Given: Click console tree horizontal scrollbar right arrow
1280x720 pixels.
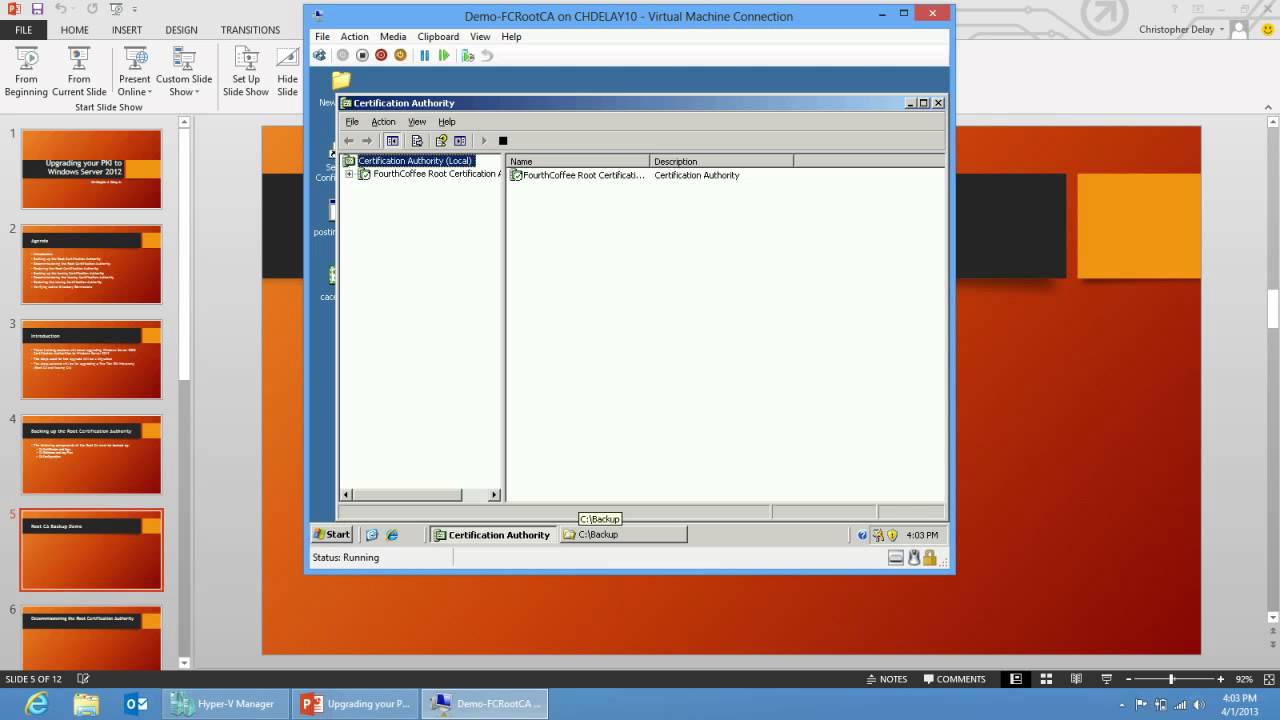Looking at the screenshot, I should pos(494,495).
